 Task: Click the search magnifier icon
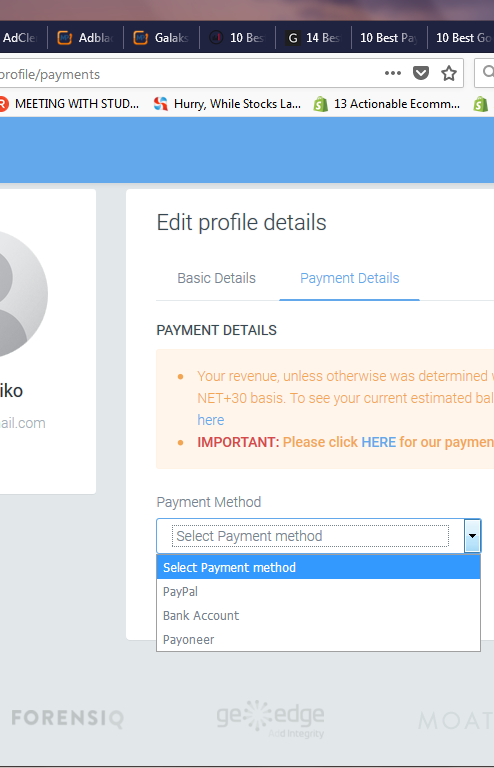point(488,72)
